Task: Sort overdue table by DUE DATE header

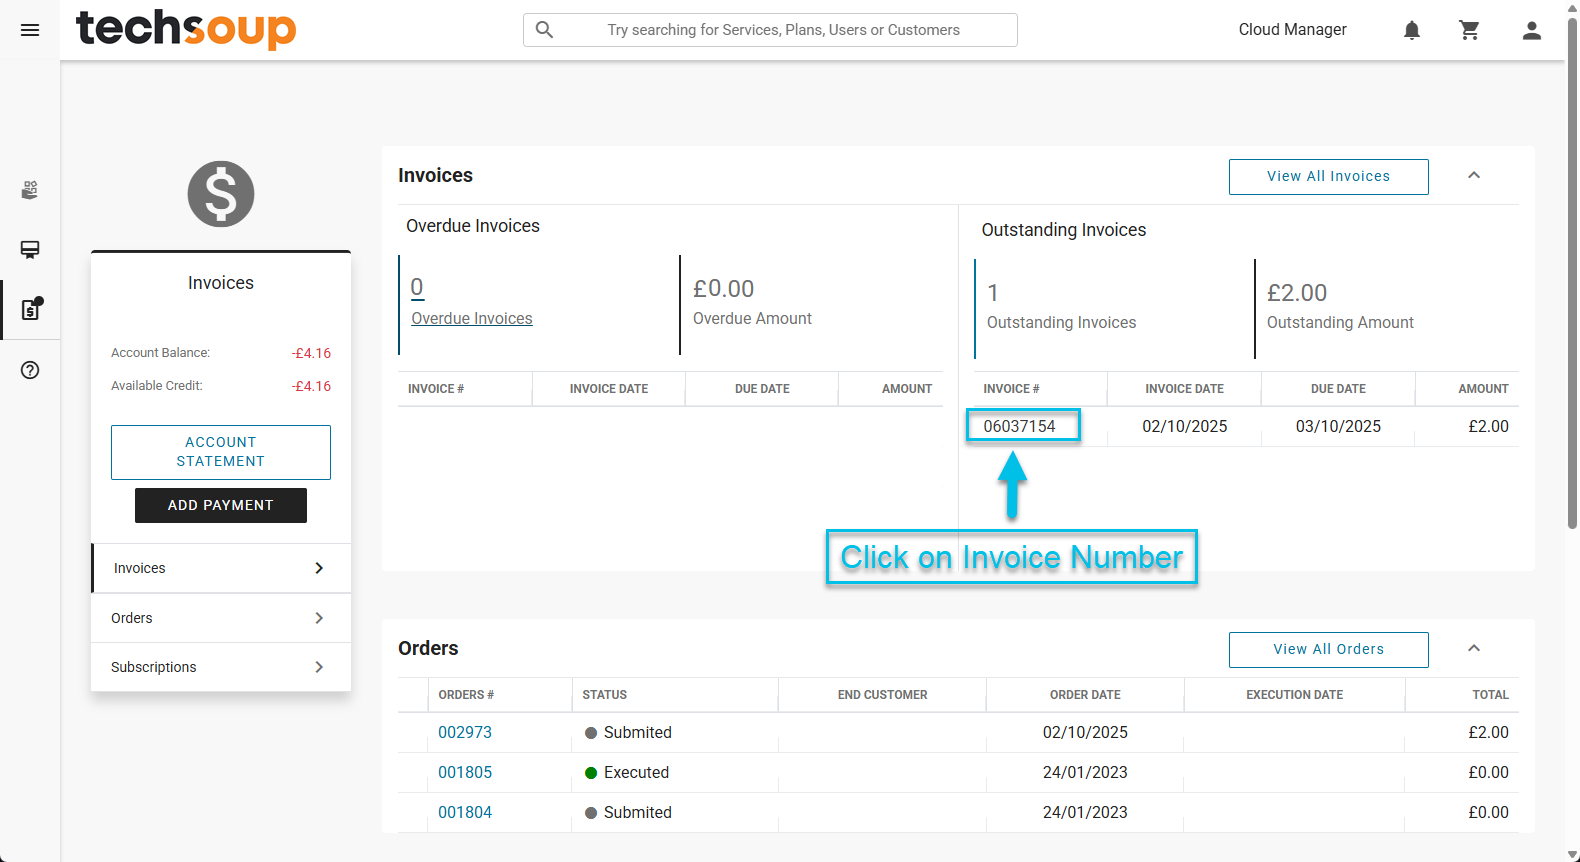Action: 762,389
